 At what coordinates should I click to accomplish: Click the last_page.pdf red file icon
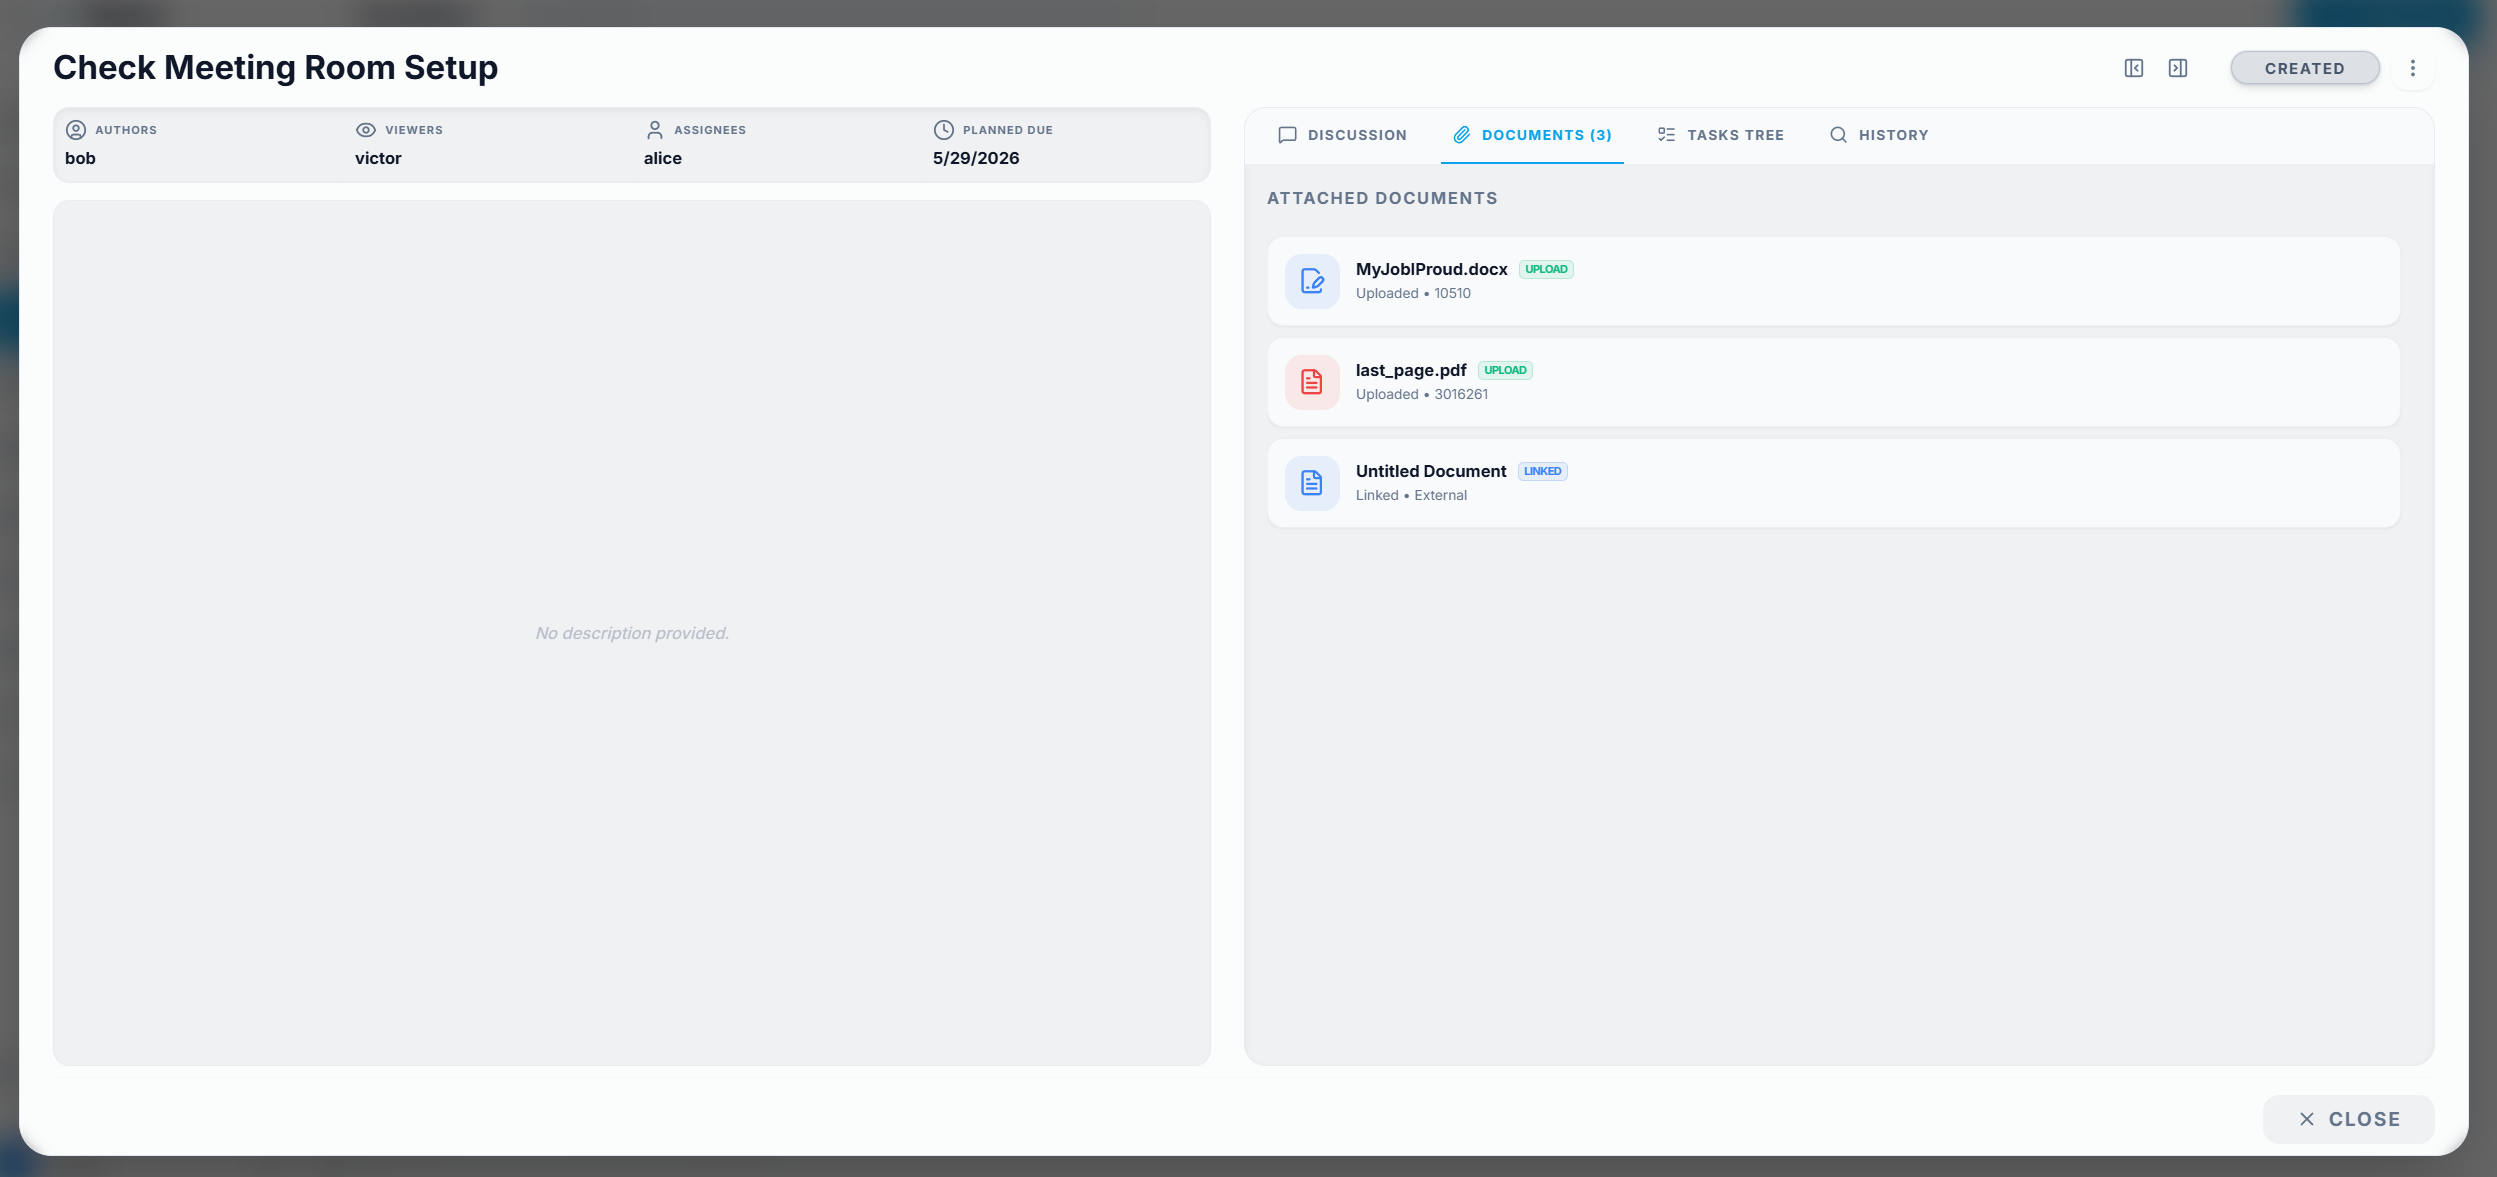coord(1312,383)
